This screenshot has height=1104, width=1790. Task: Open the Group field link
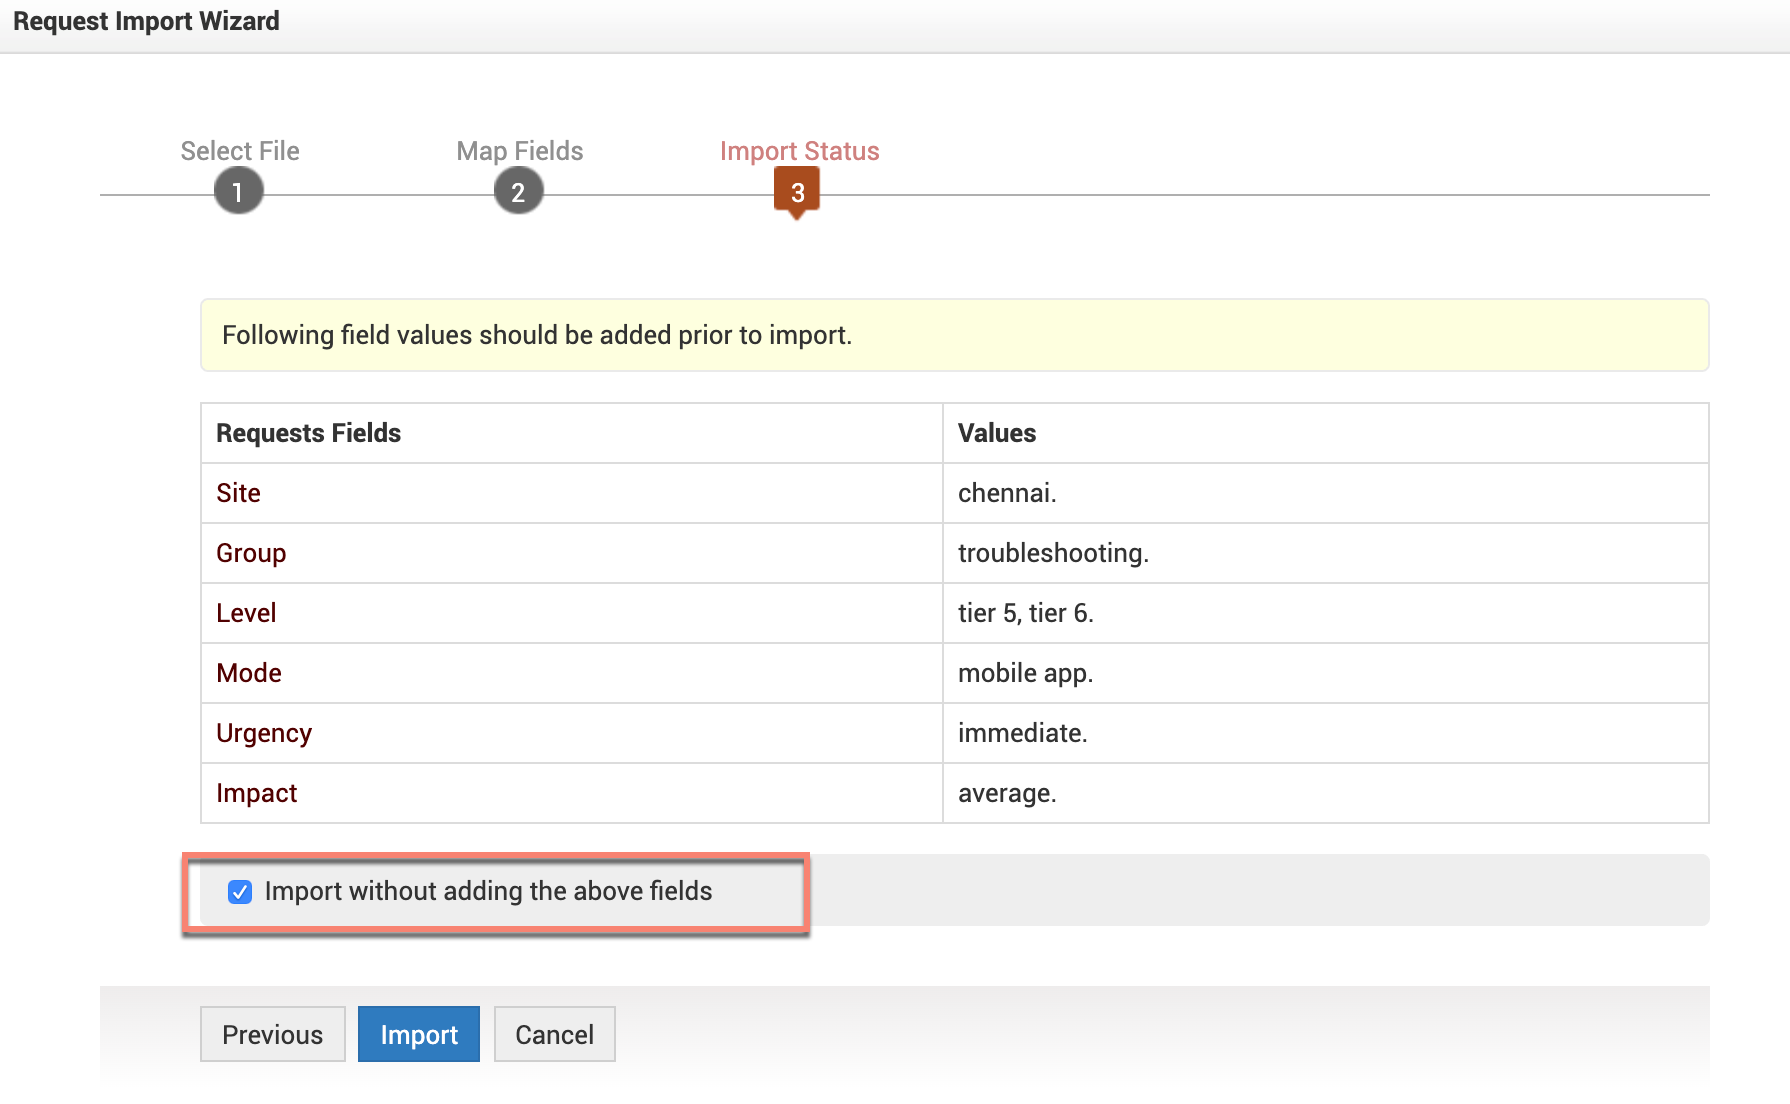tap(251, 553)
